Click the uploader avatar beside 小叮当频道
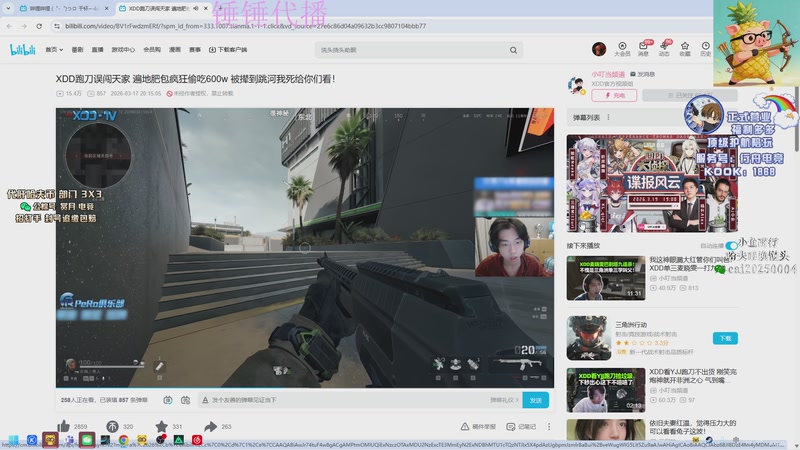This screenshot has width=800, height=450. [577, 85]
